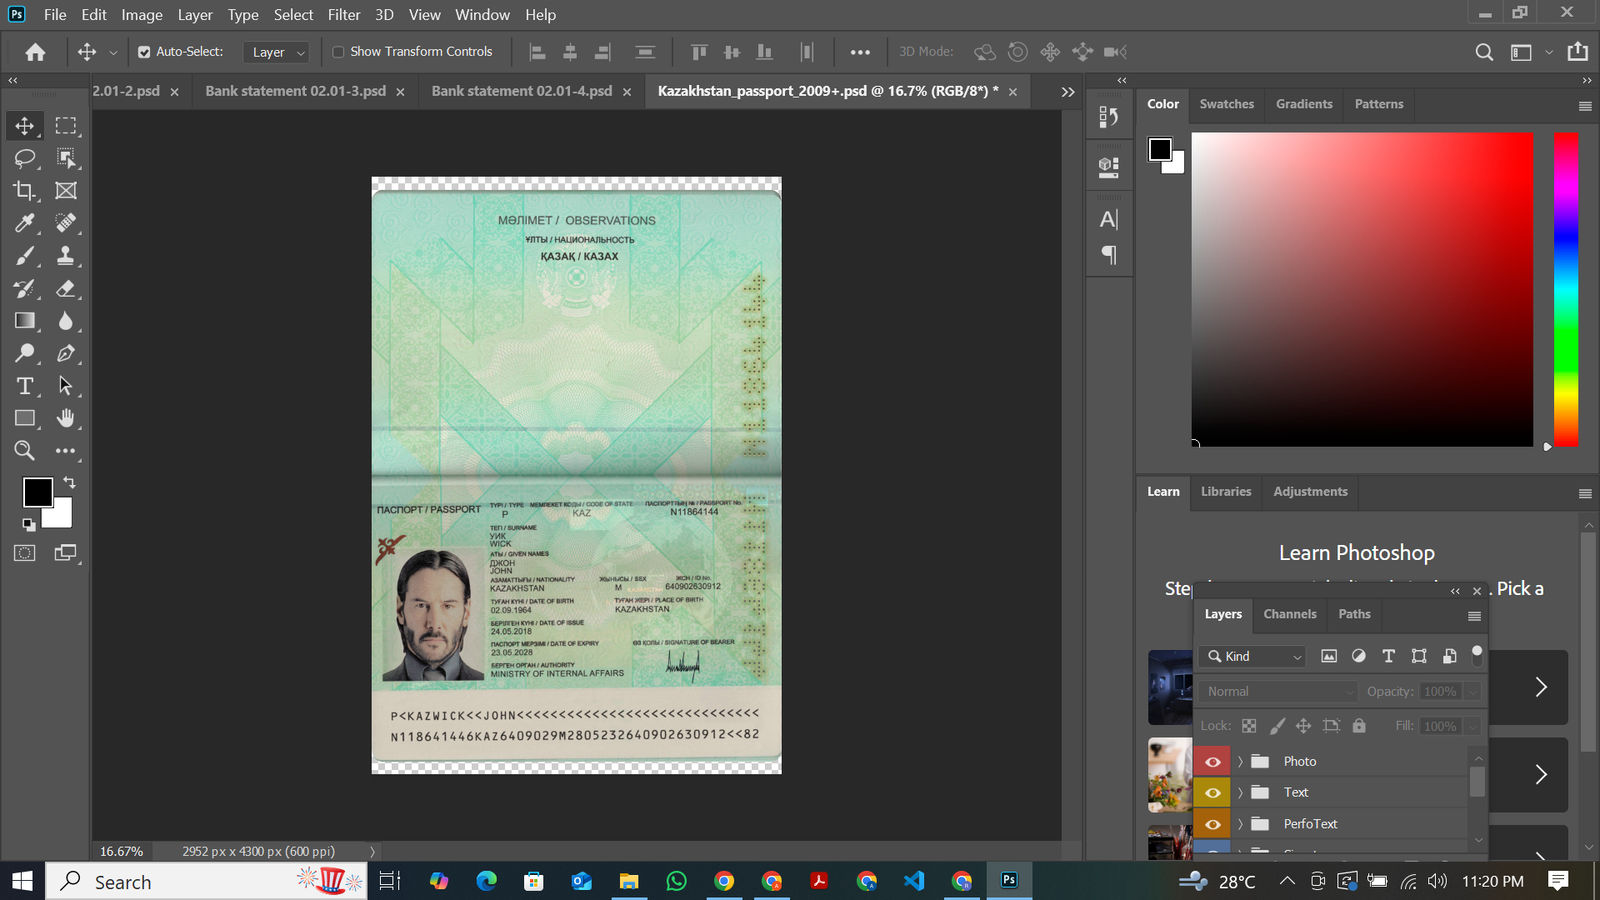Switch to Bank statement 02.01-3.psd tab

(x=295, y=91)
